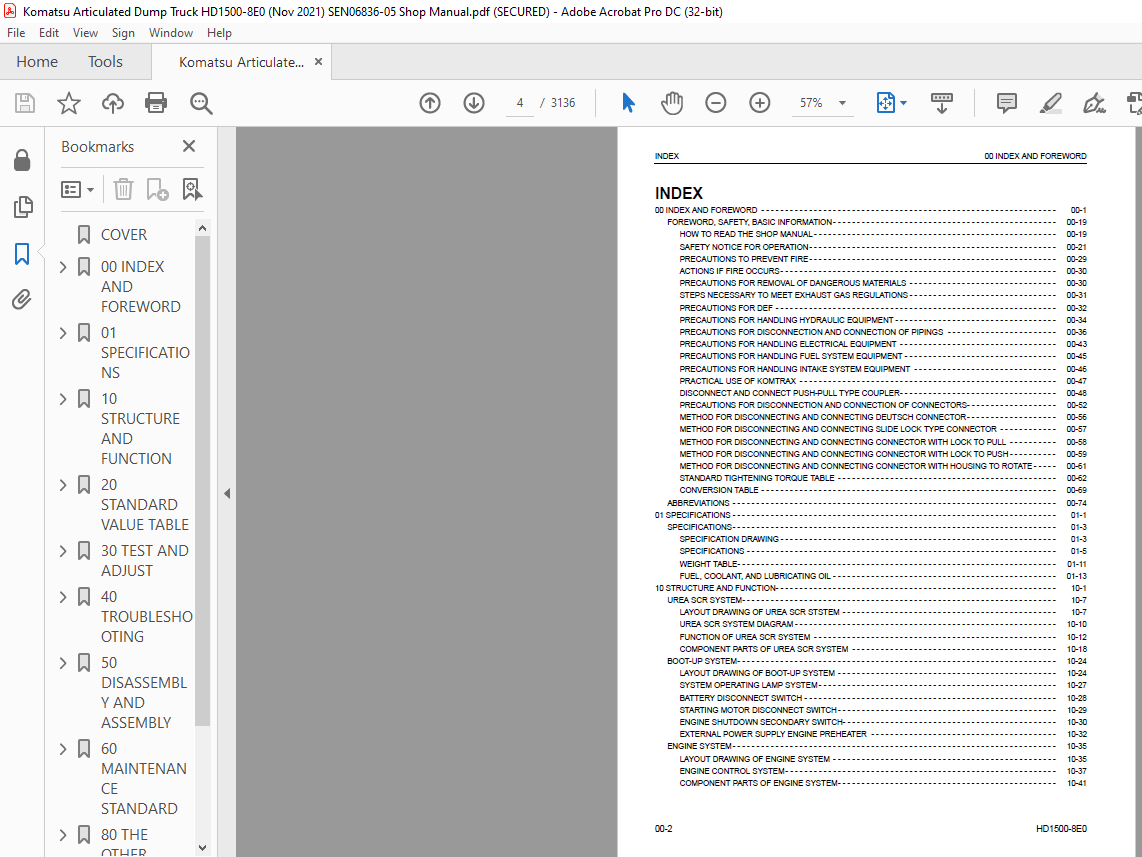The height and width of the screenshot is (857, 1142).
Task: Add a comment with the speech bubble tool
Action: coord(1007,103)
